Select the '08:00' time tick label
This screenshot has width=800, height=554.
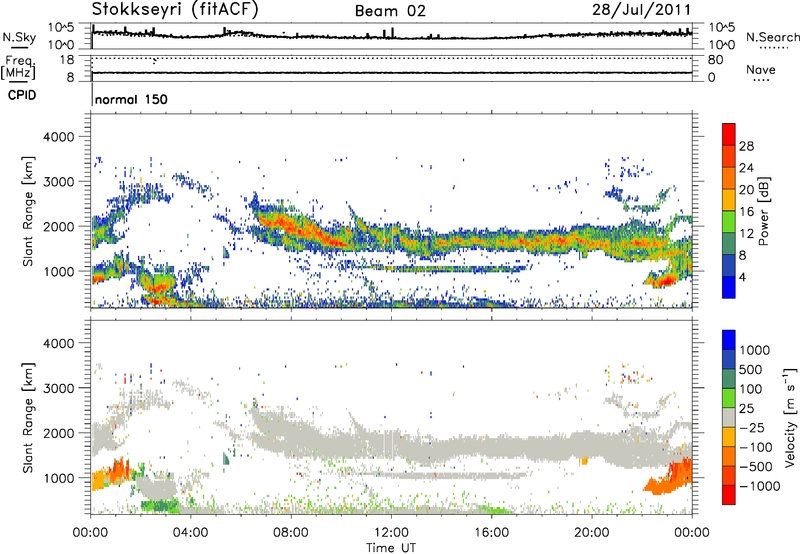click(291, 533)
